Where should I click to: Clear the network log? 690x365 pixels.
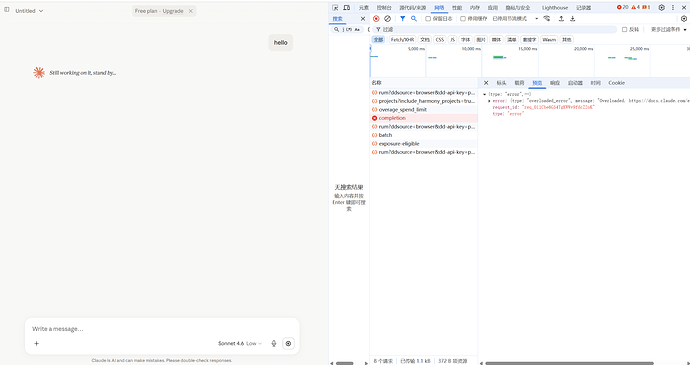[x=387, y=18]
